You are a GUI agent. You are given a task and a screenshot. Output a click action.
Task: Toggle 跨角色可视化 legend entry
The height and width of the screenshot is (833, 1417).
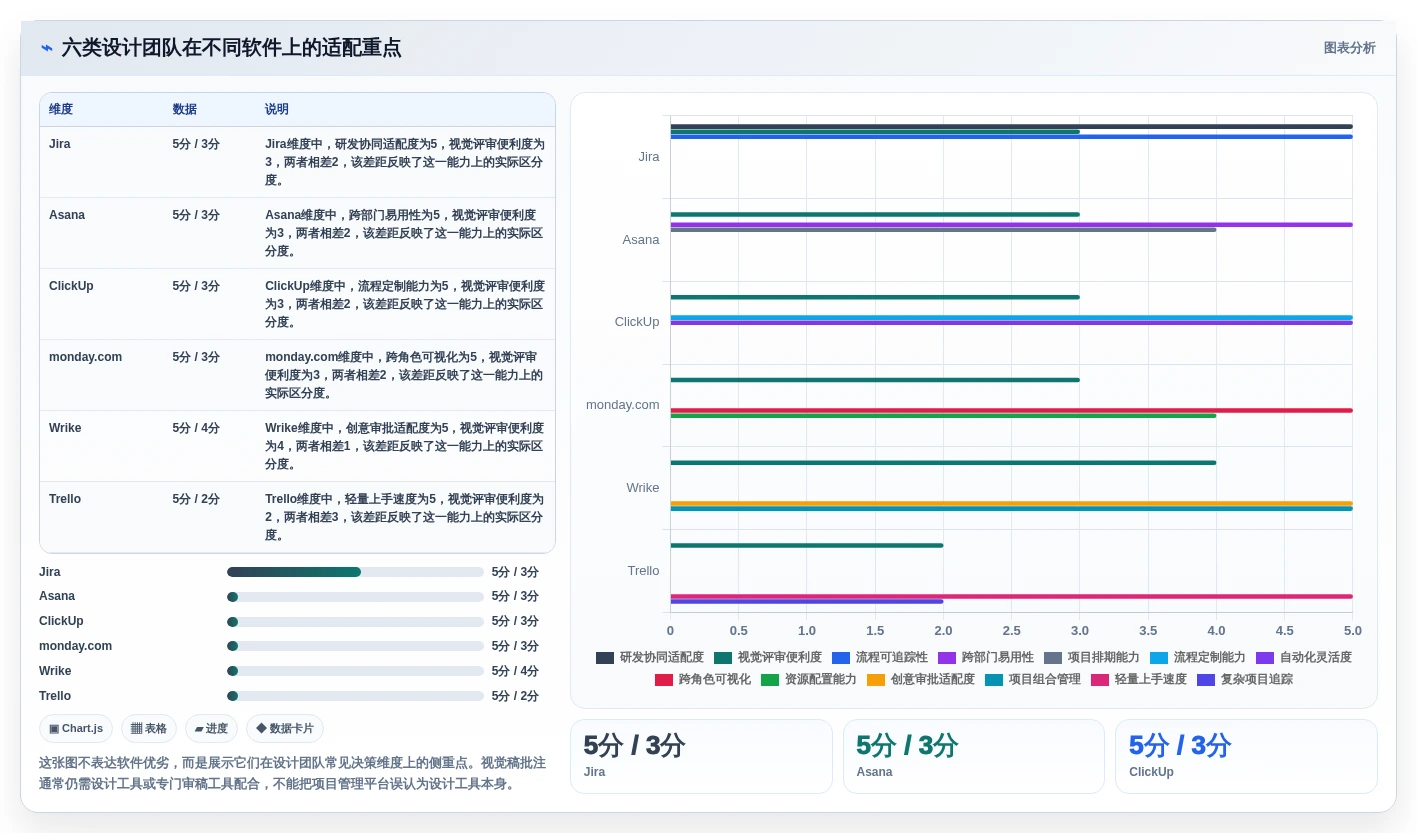703,679
